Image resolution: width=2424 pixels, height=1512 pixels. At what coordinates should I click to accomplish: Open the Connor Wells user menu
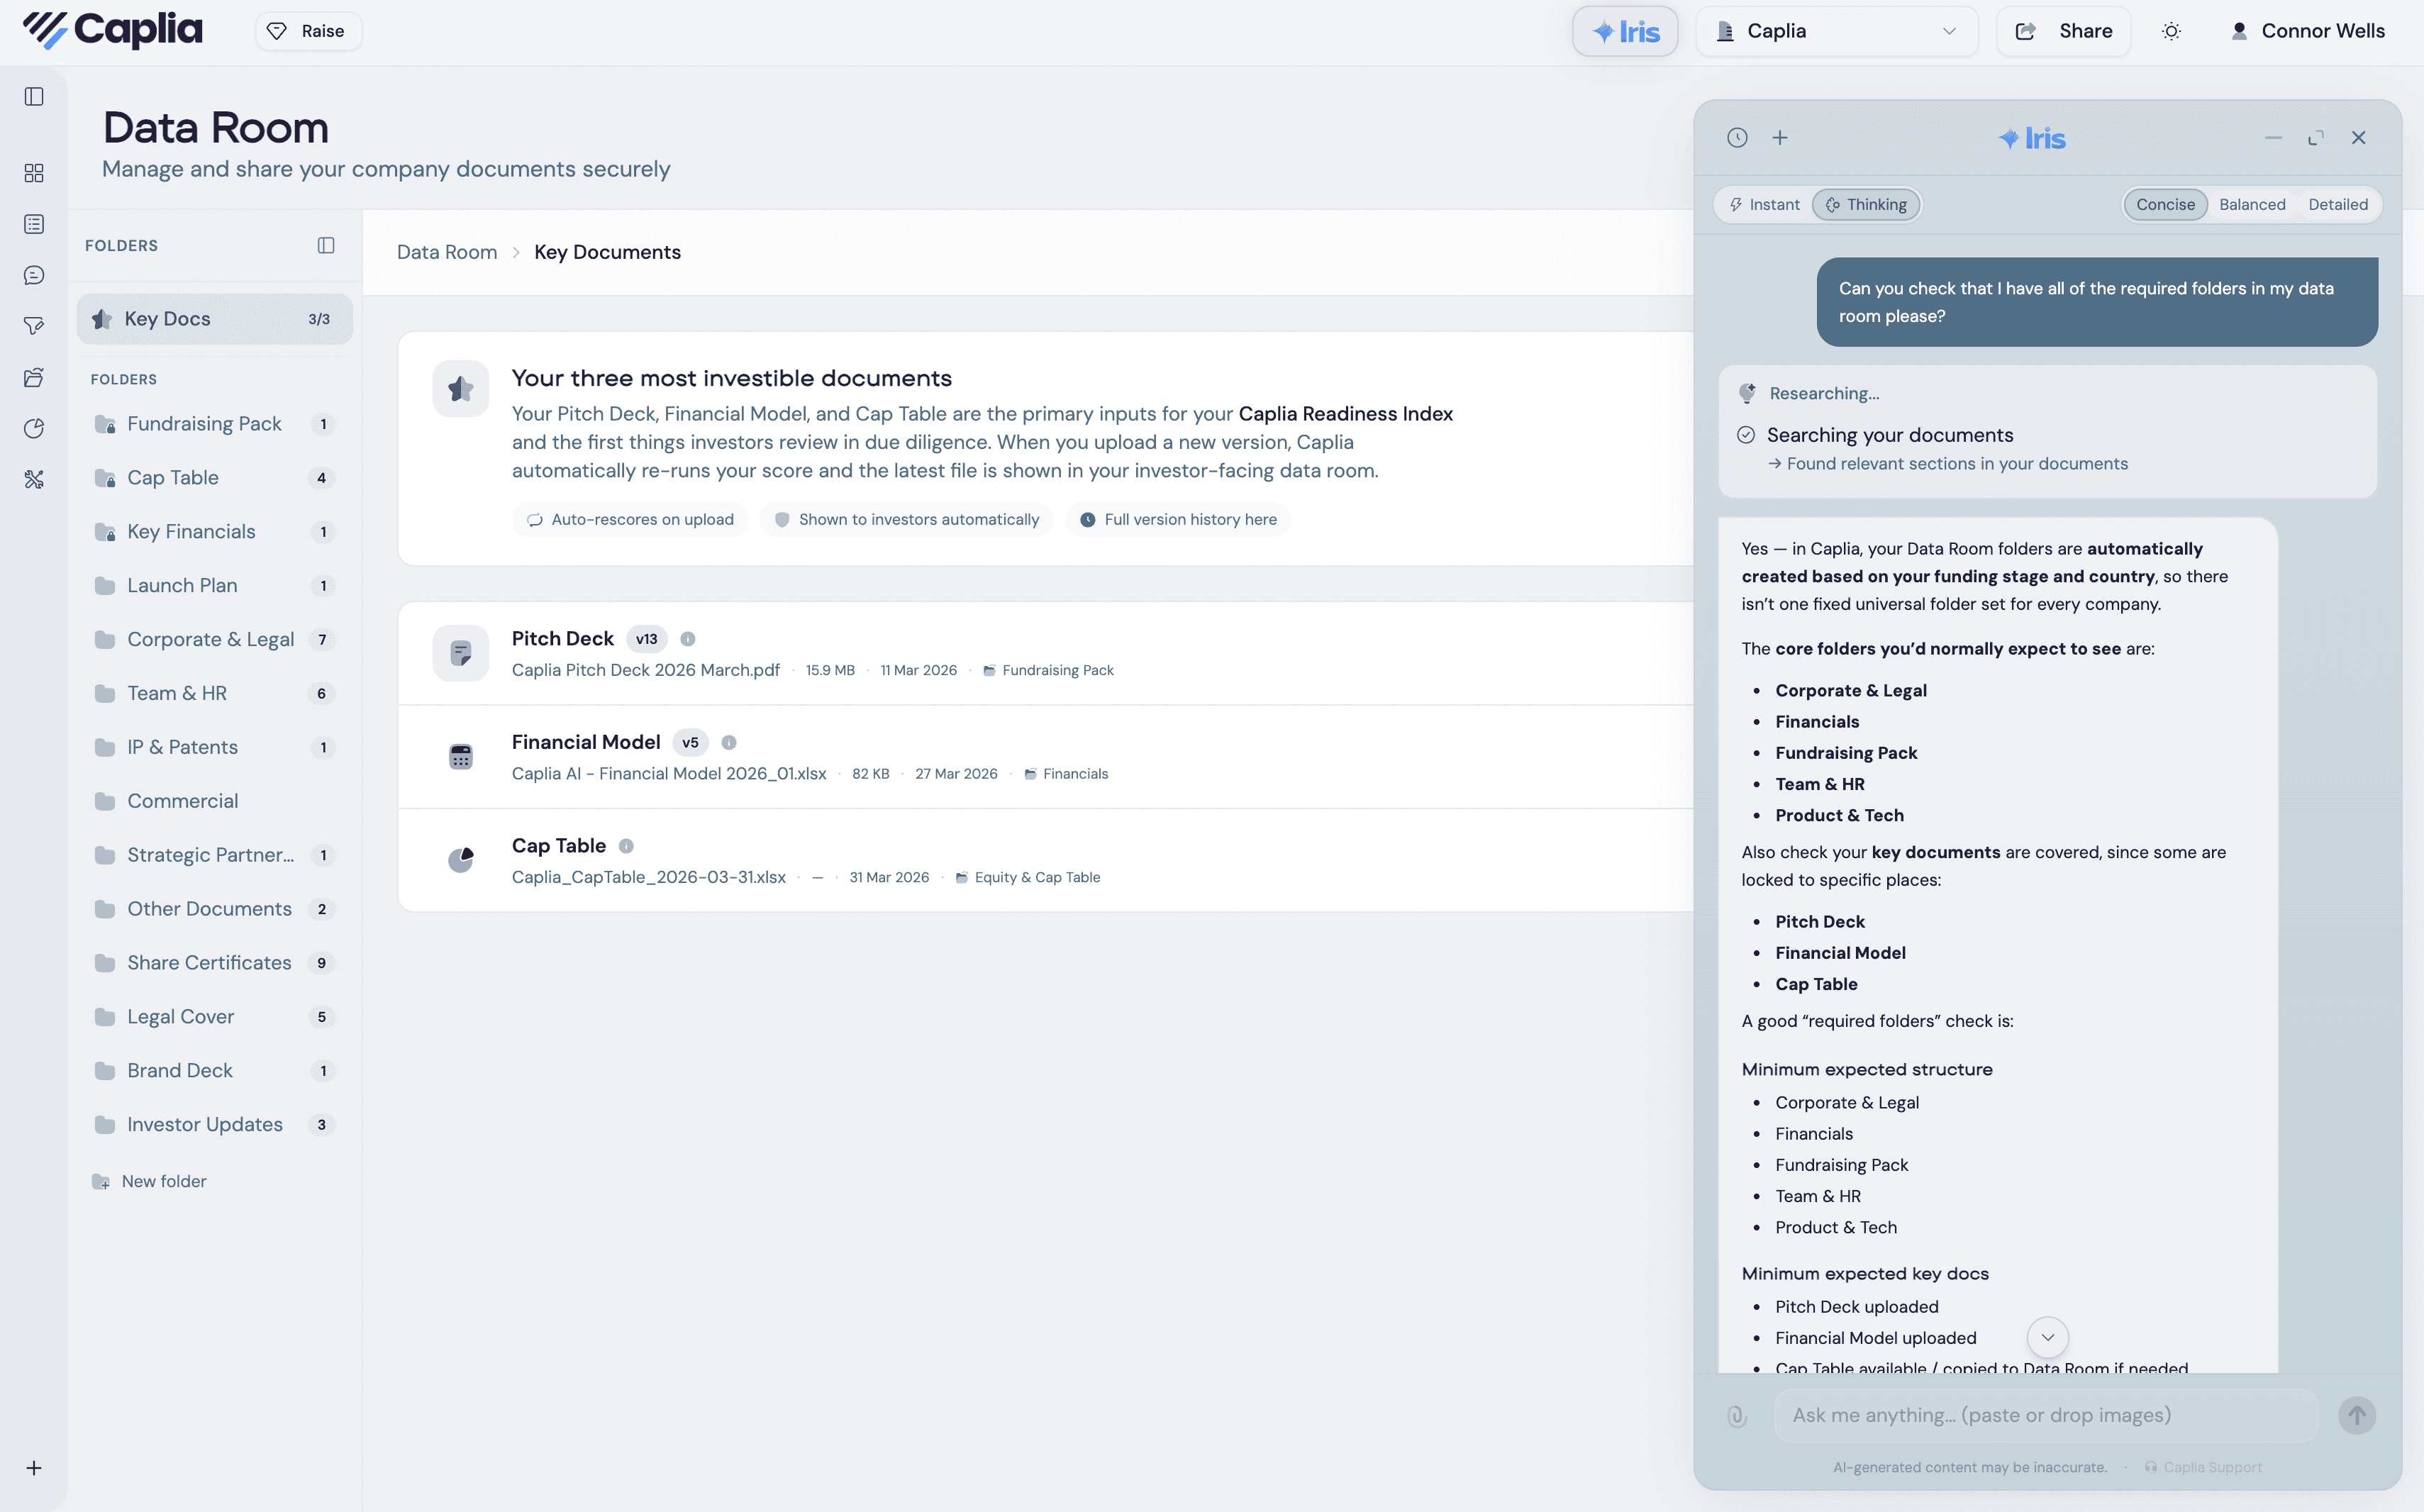pyautogui.click(x=2308, y=31)
